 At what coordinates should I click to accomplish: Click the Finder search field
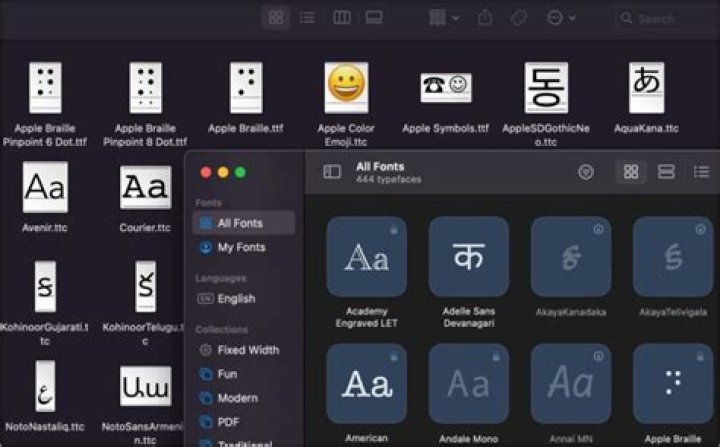click(x=667, y=18)
